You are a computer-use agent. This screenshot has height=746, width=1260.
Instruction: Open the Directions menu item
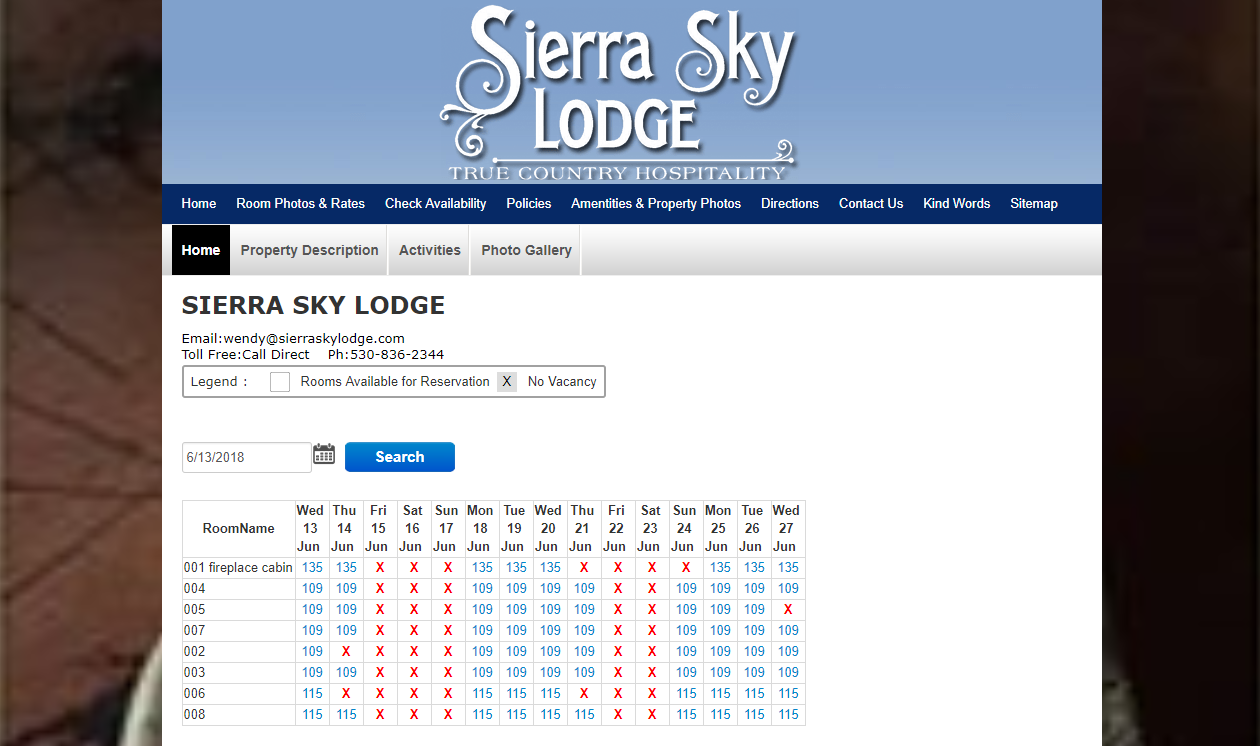coord(790,203)
